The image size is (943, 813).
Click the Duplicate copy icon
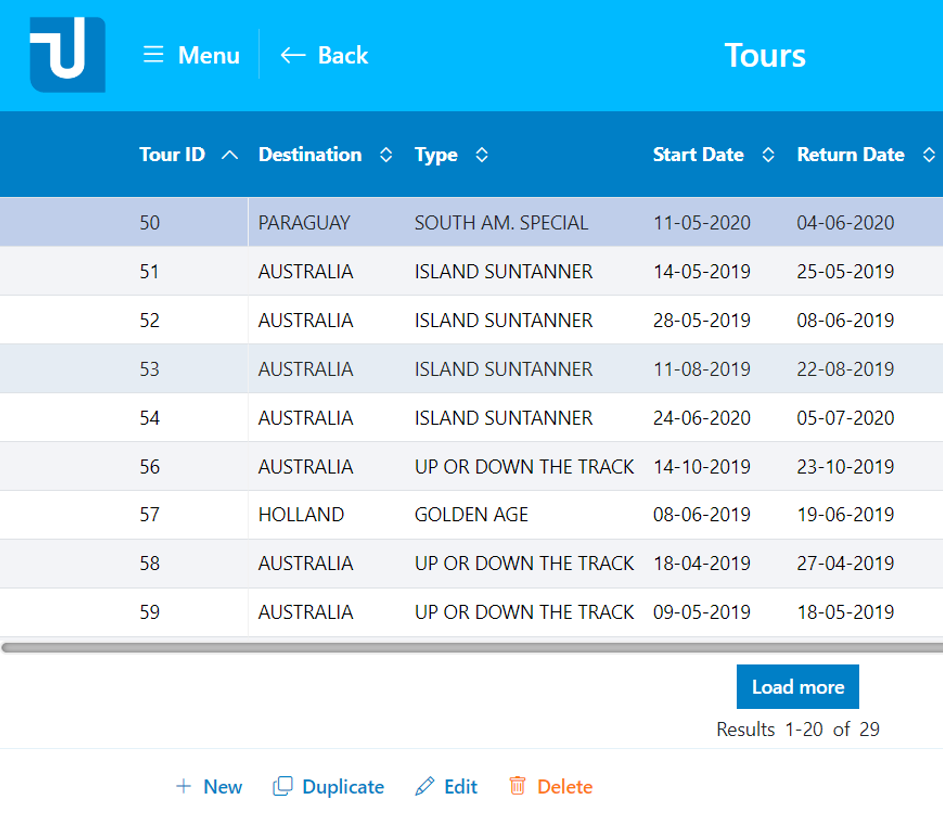(282, 787)
